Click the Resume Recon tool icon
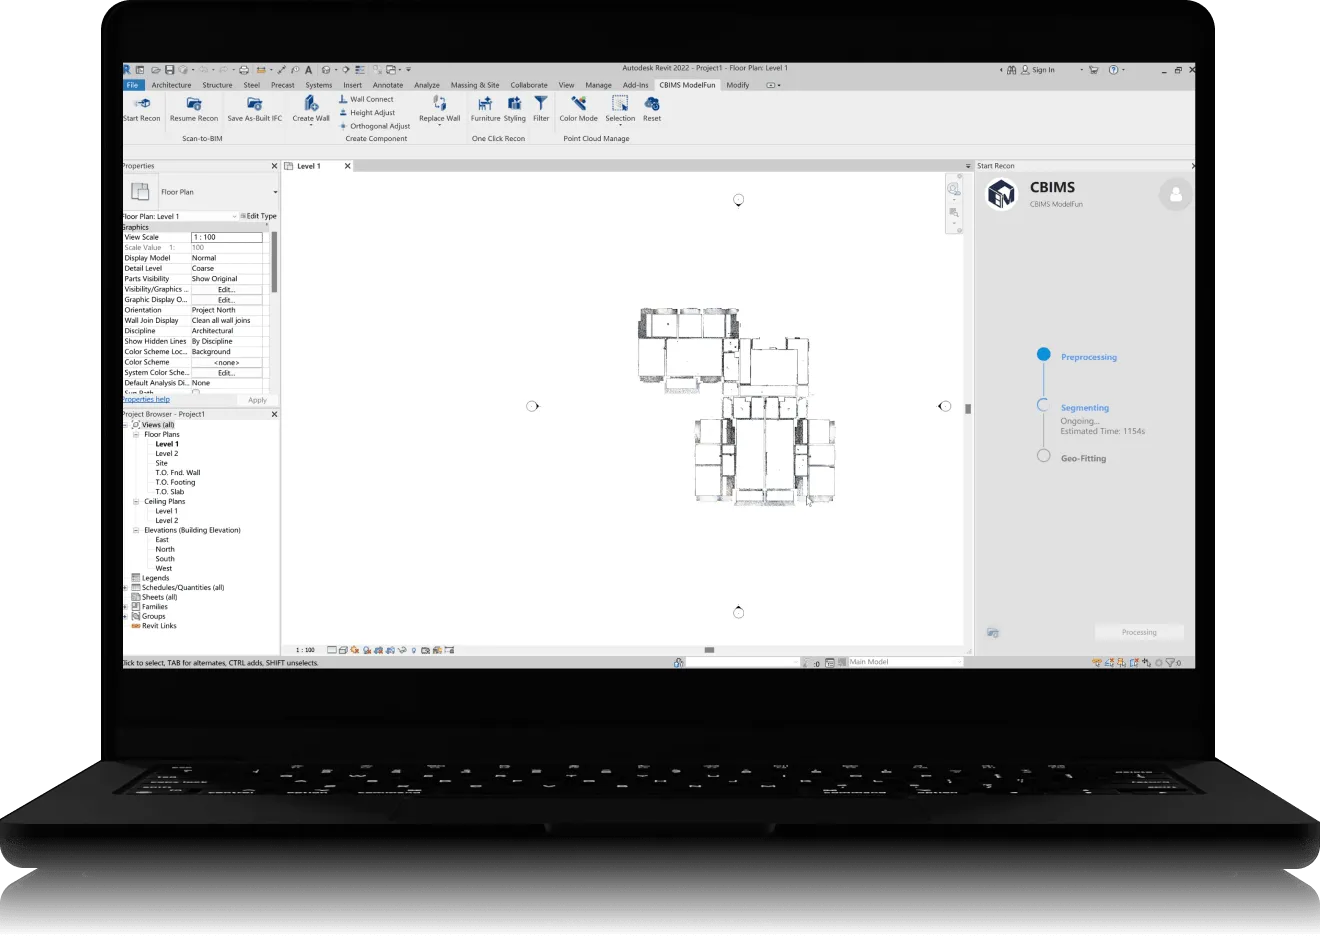The height and width of the screenshot is (936, 1320). (x=194, y=104)
